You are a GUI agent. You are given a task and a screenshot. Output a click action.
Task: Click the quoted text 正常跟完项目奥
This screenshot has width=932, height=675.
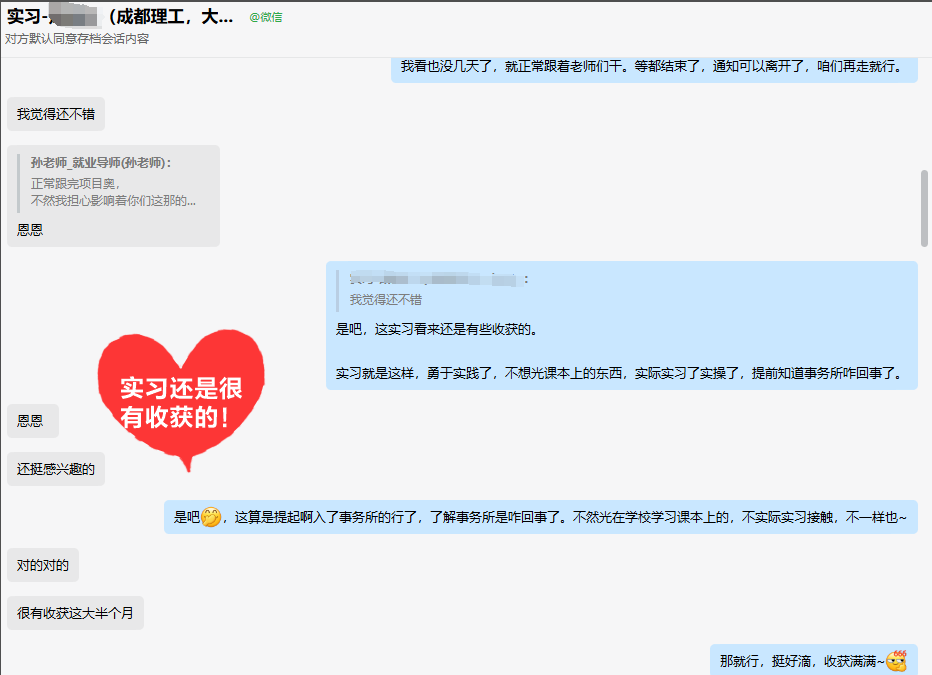[x=75, y=184]
